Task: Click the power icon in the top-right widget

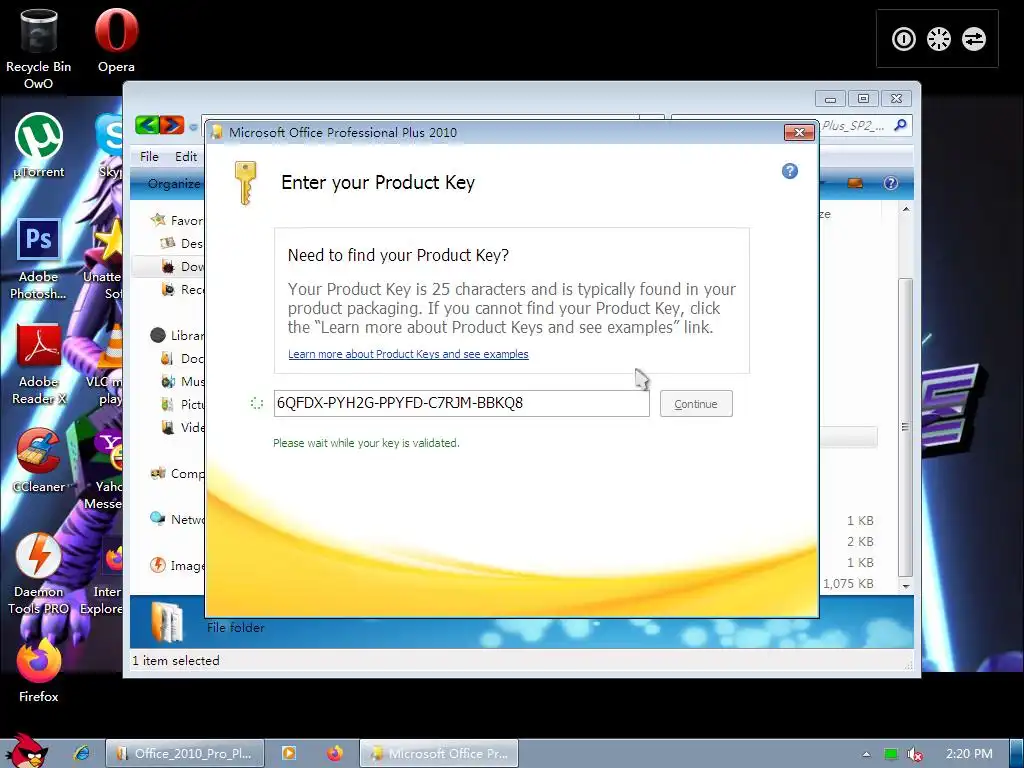Action: click(x=904, y=39)
